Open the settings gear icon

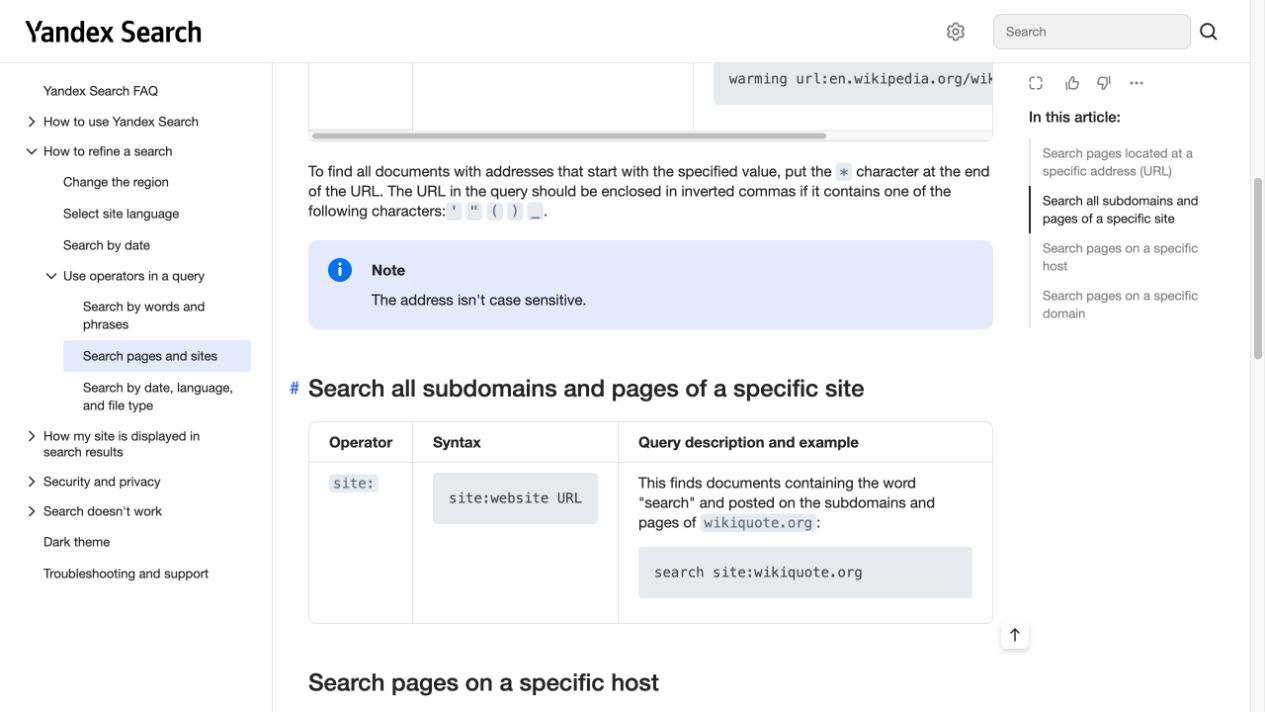click(x=955, y=32)
